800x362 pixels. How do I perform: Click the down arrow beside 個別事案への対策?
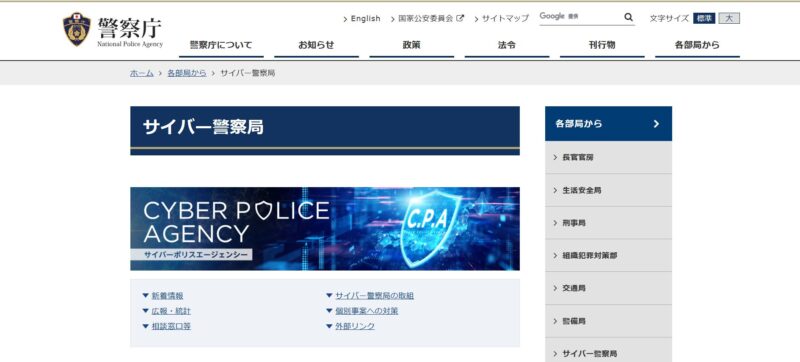point(329,311)
